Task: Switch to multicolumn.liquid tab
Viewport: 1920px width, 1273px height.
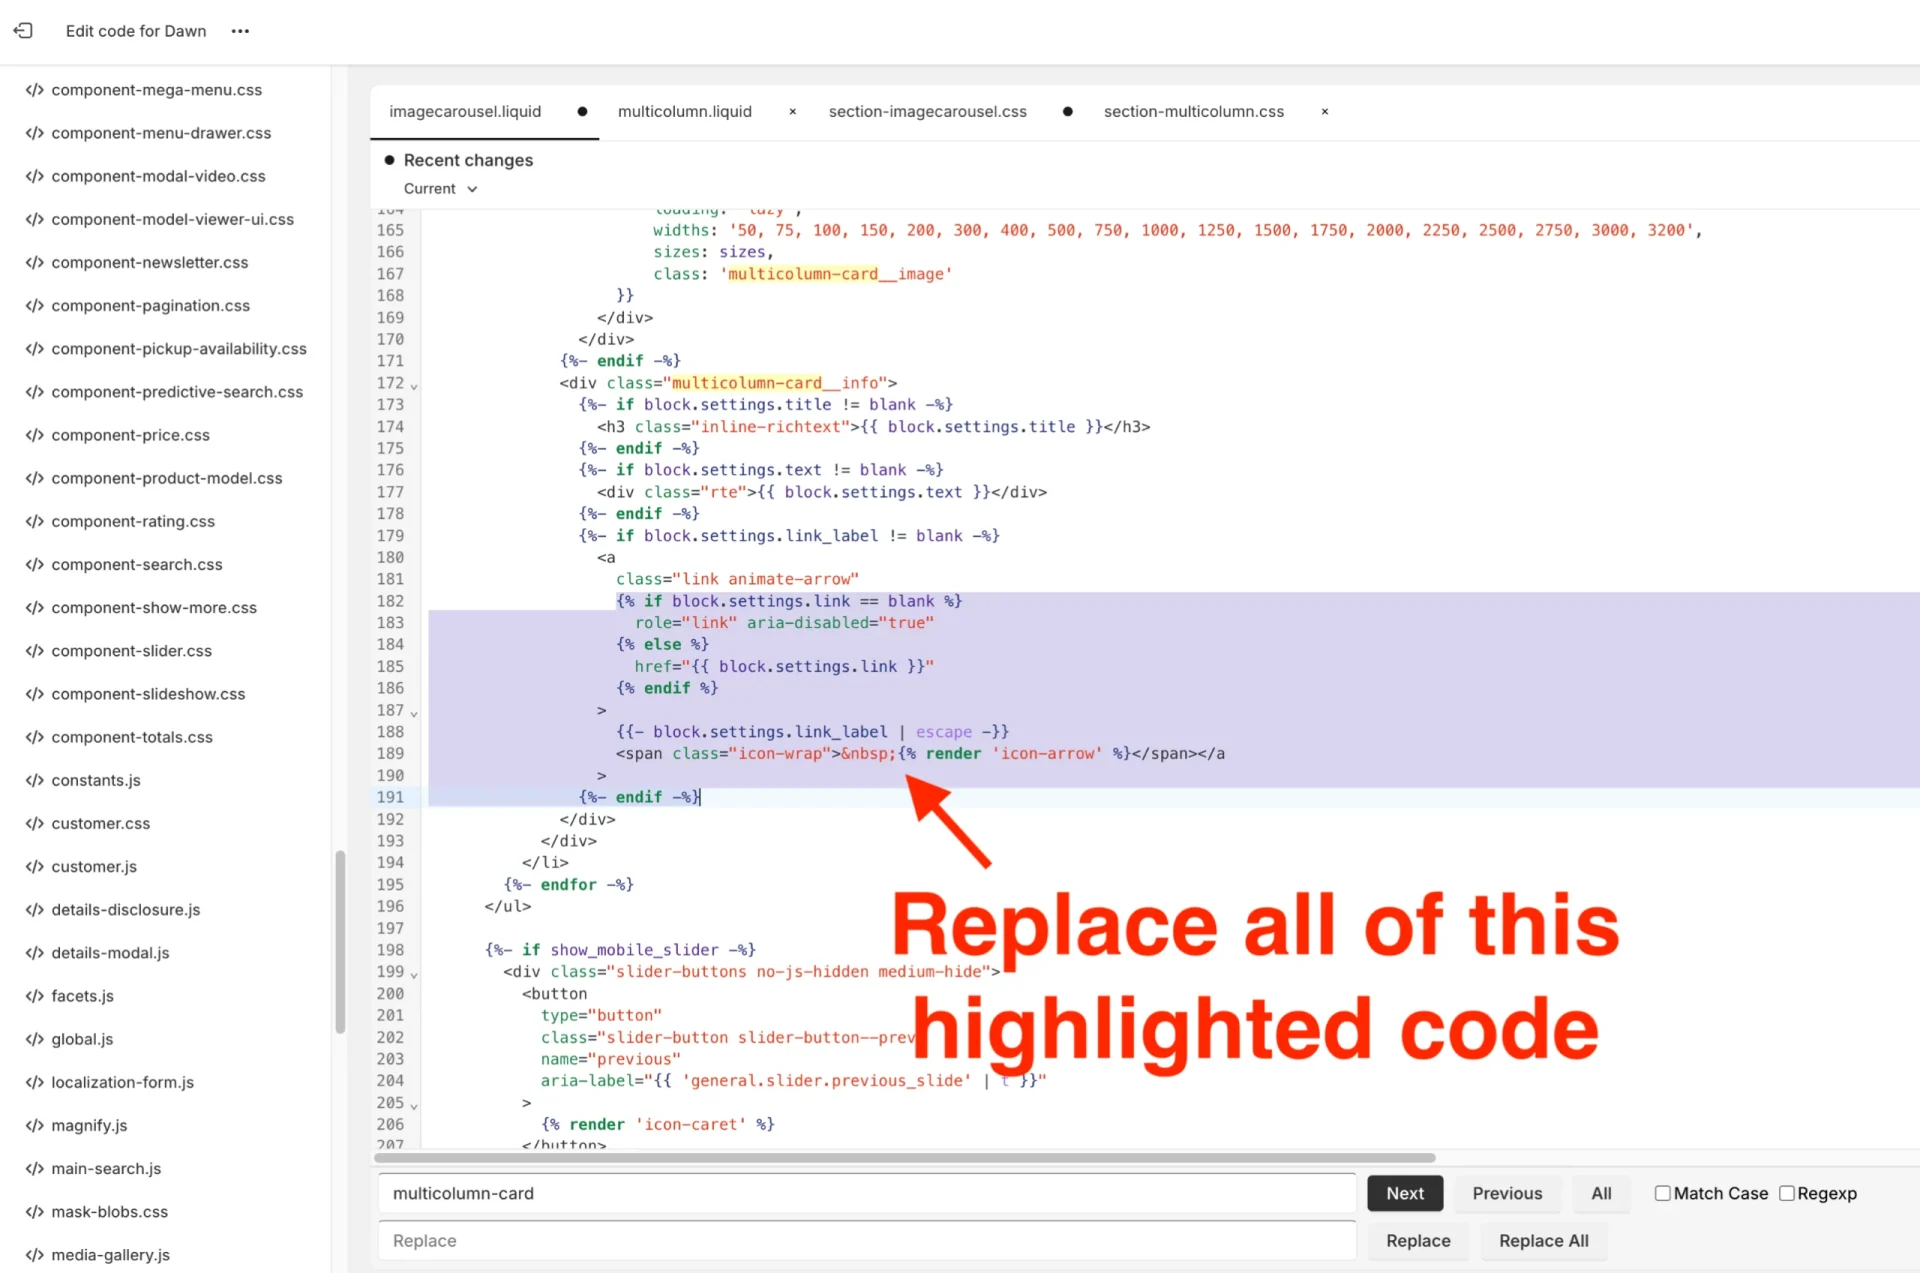Action: [684, 112]
